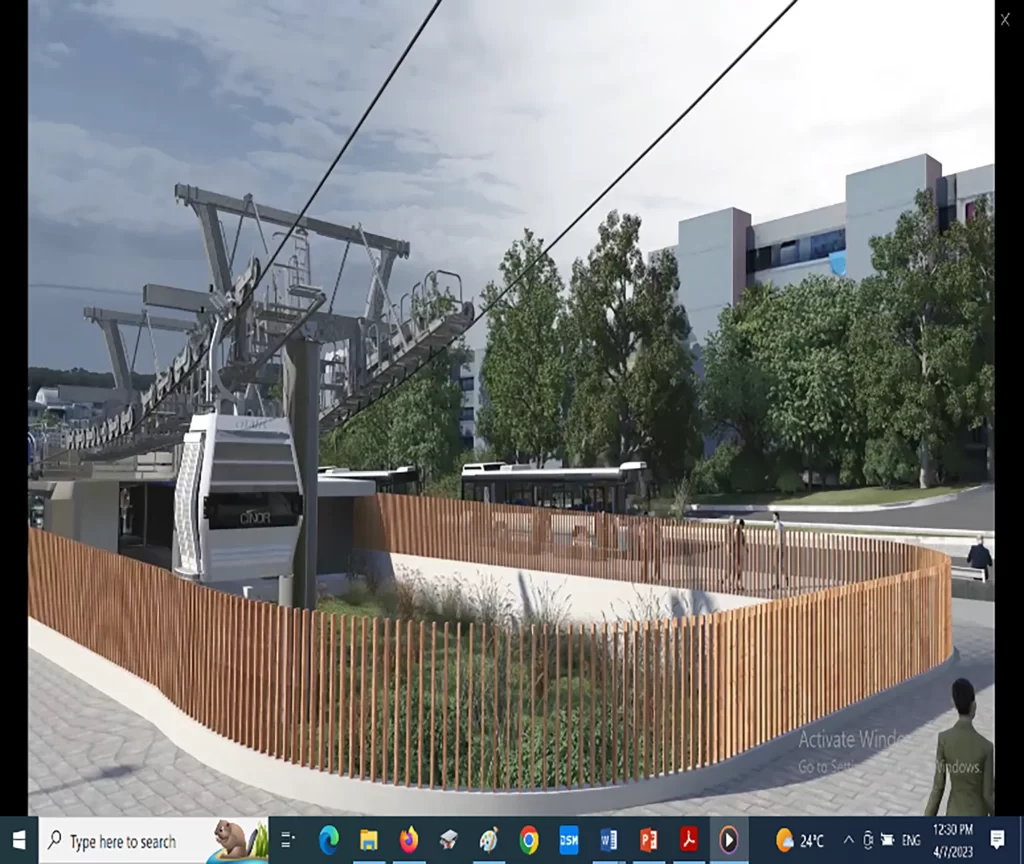Image resolution: width=1024 pixels, height=864 pixels.
Task: Select the active media player taskbar icon
Action: point(728,840)
